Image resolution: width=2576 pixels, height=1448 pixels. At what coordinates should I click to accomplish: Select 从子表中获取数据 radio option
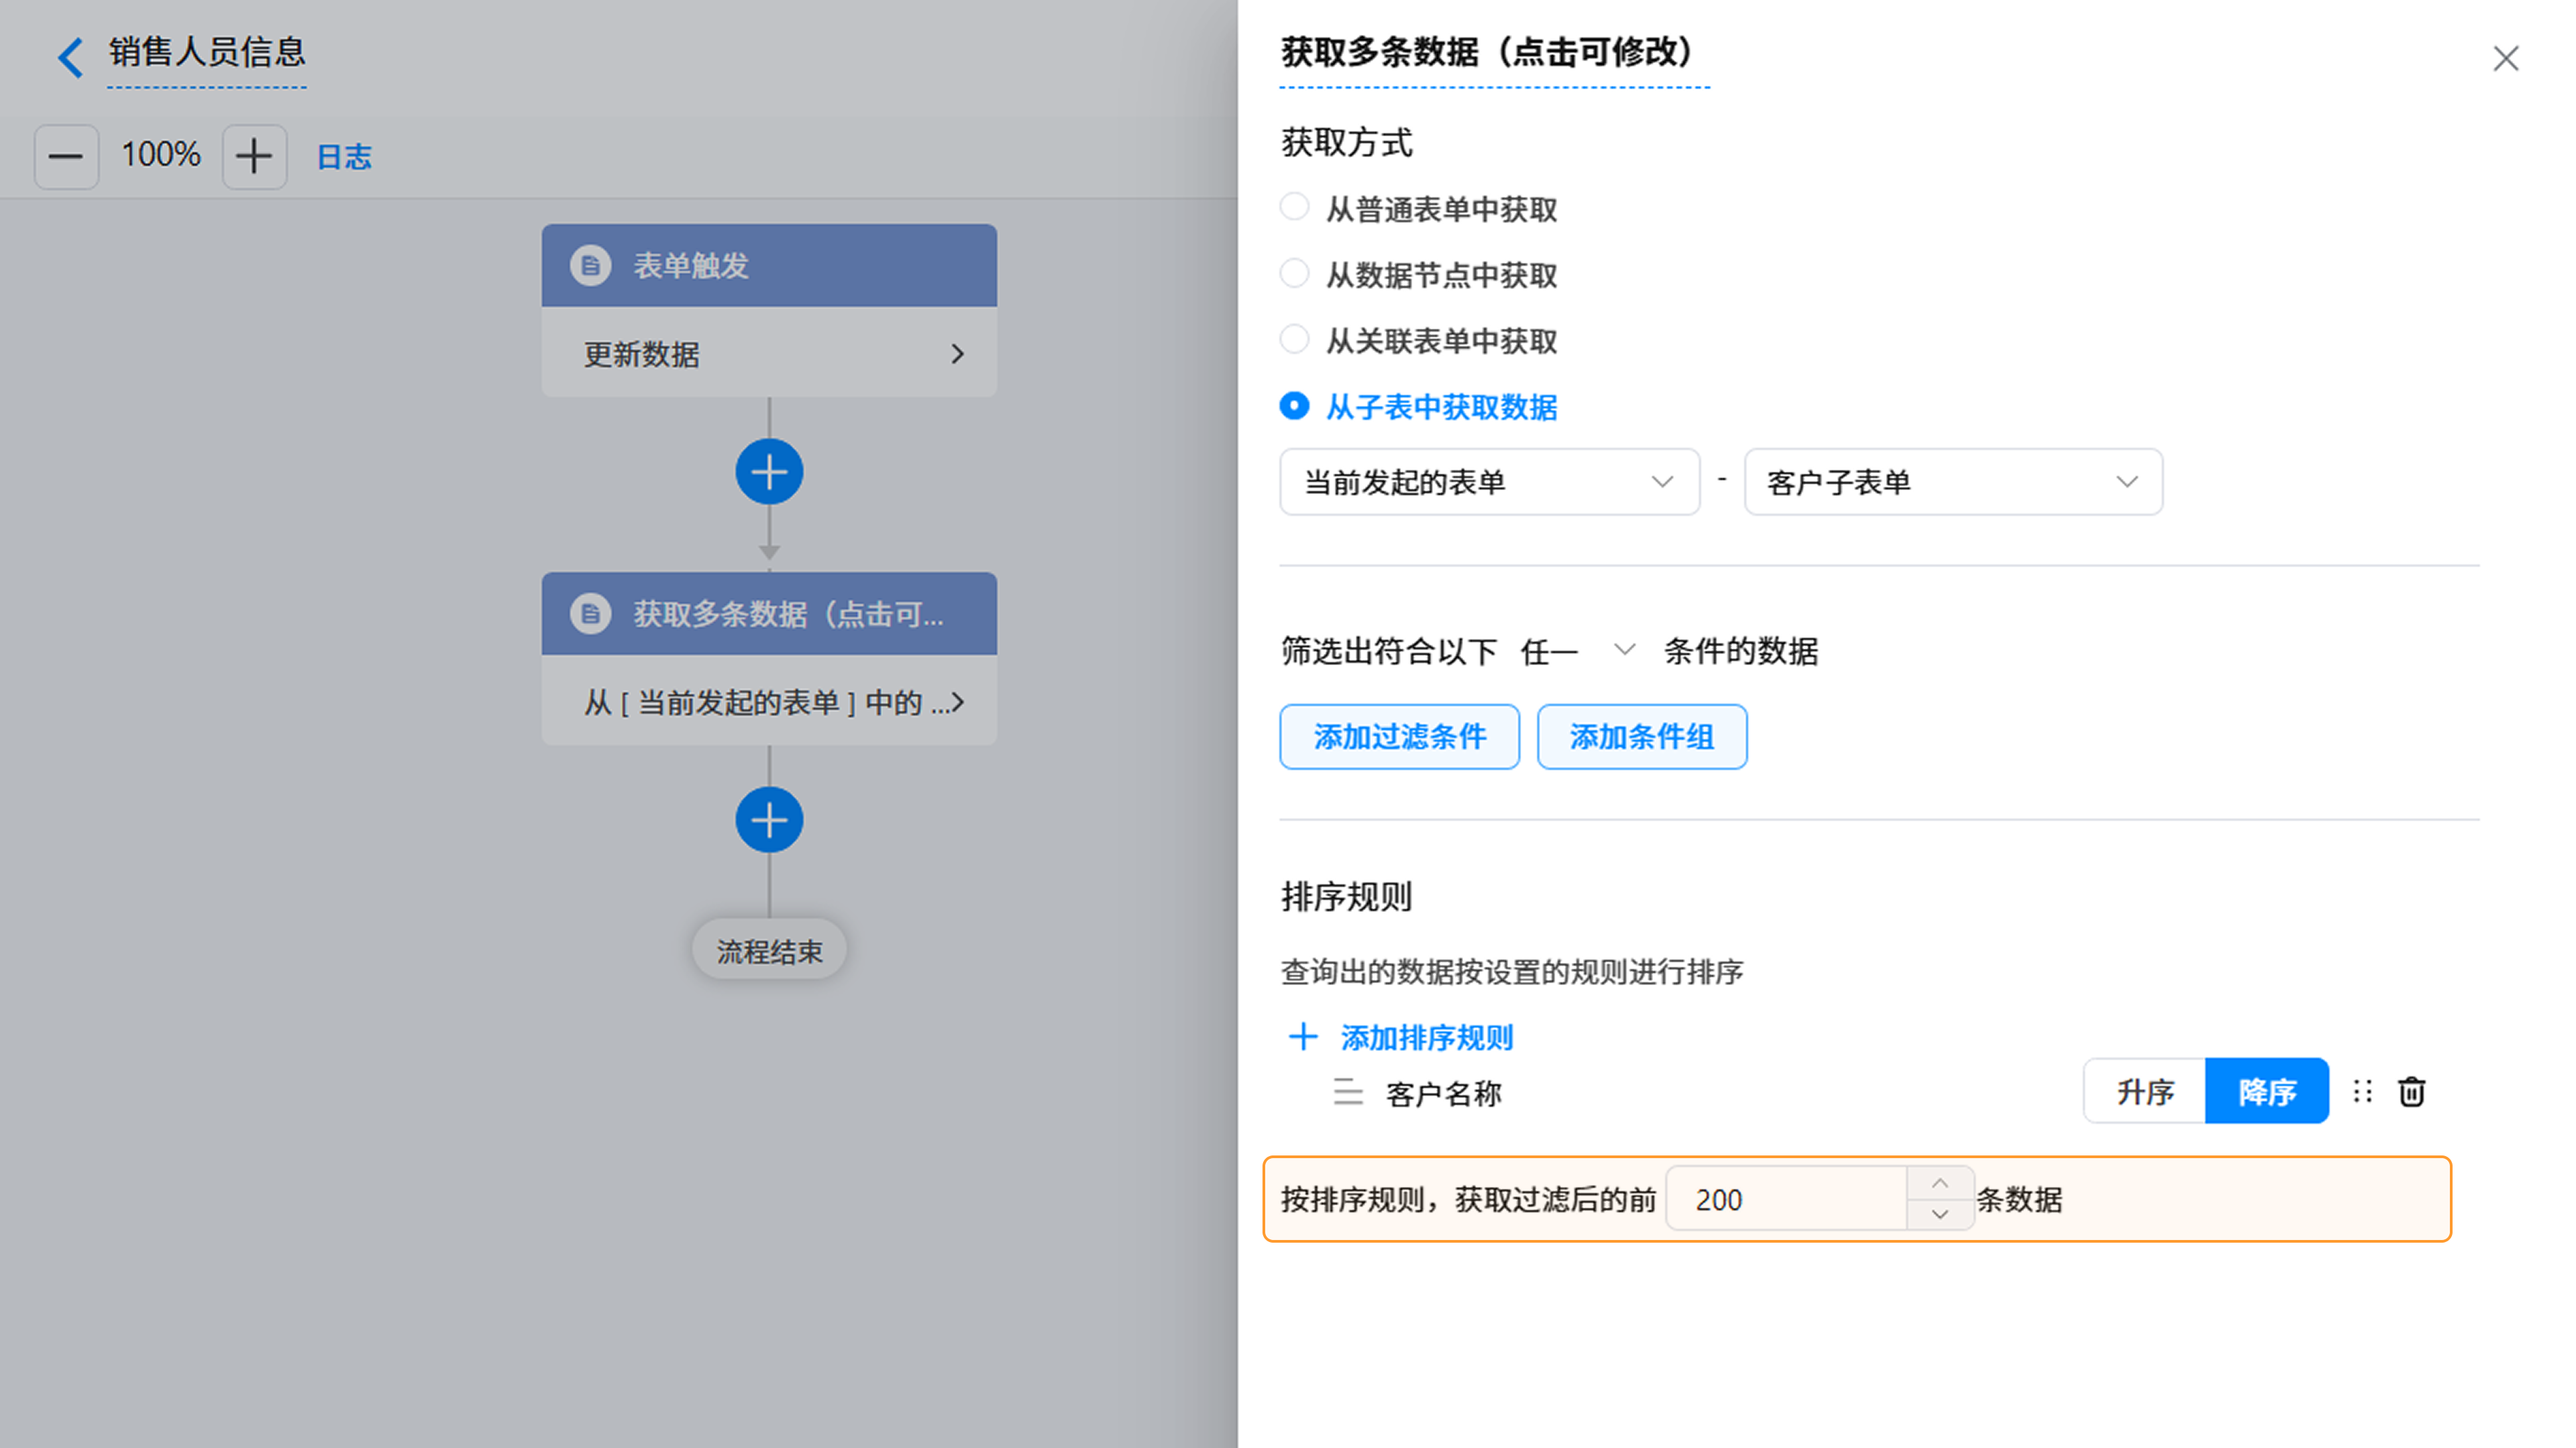[x=1294, y=405]
